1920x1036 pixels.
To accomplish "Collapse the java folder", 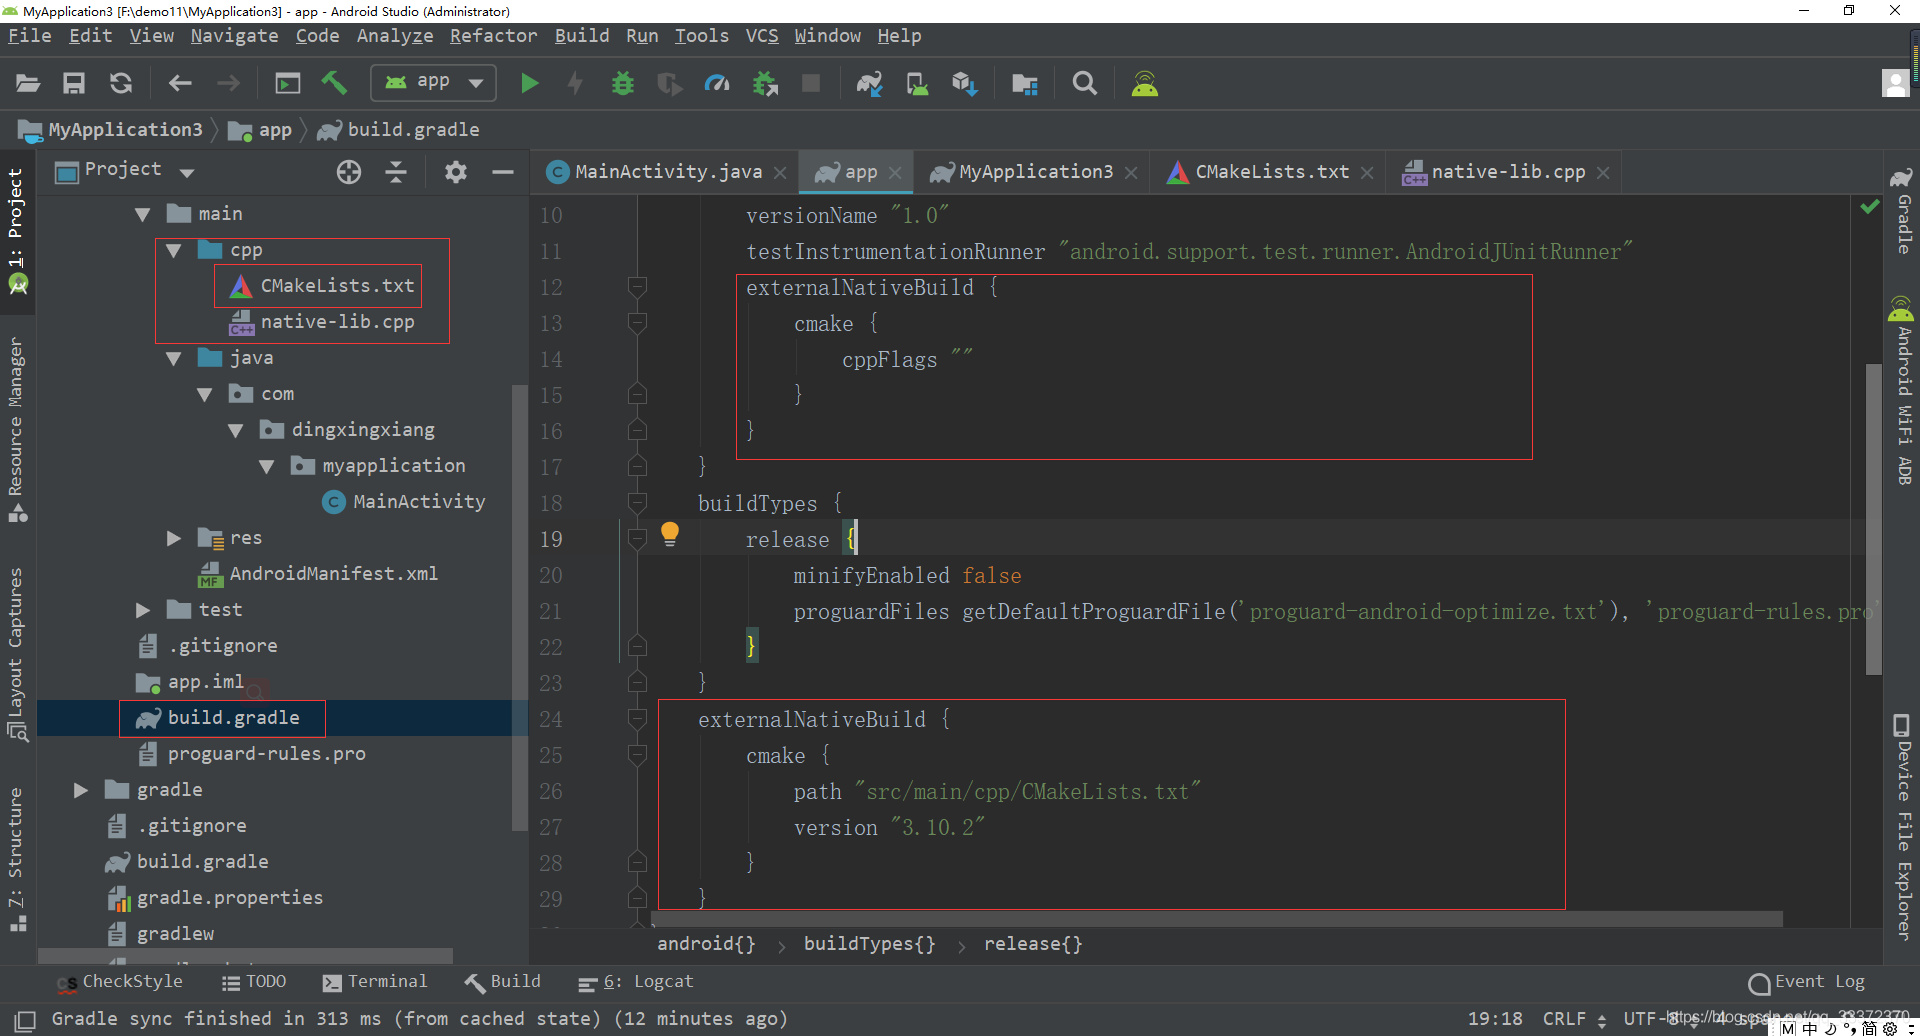I will pyautogui.click(x=174, y=358).
